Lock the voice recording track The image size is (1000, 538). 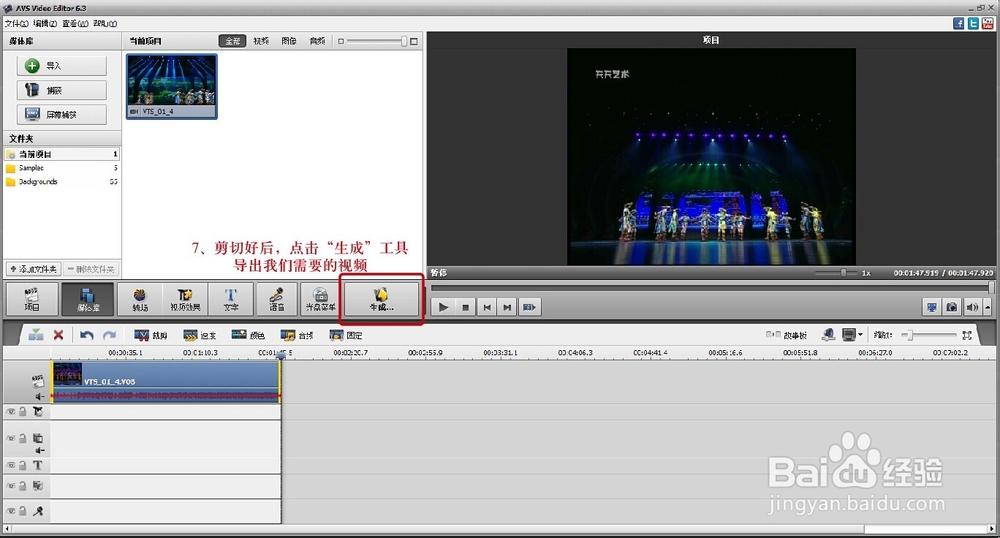23,511
